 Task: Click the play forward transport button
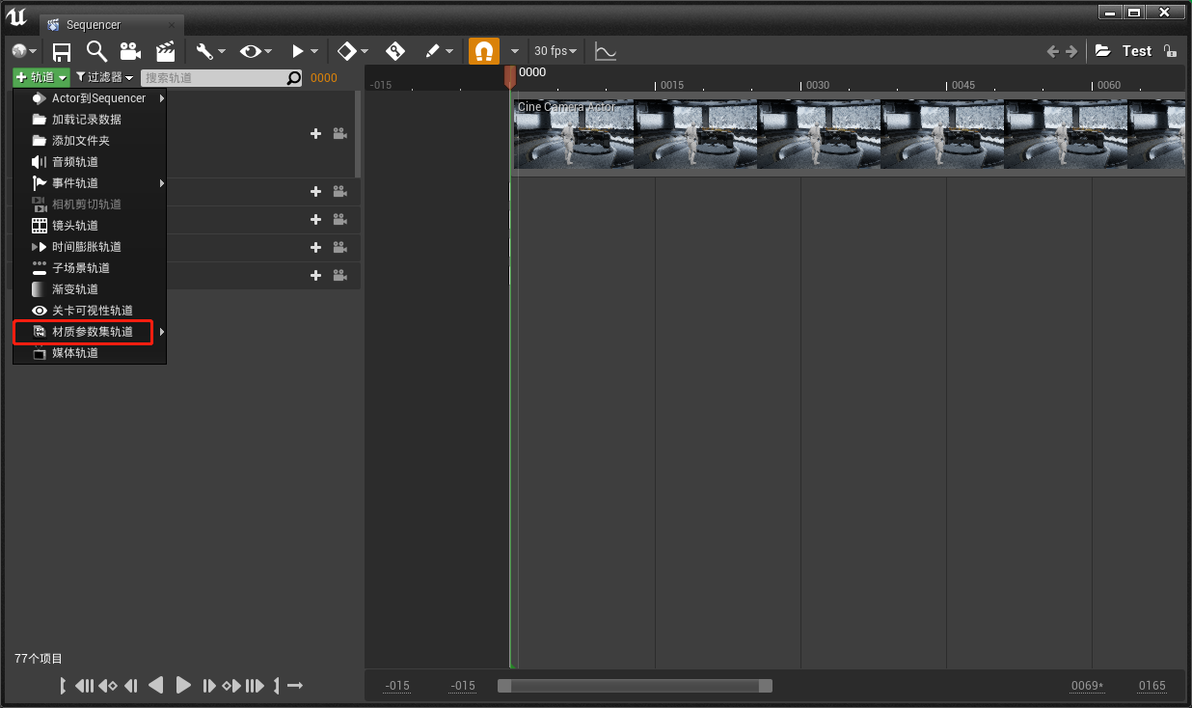pos(183,685)
